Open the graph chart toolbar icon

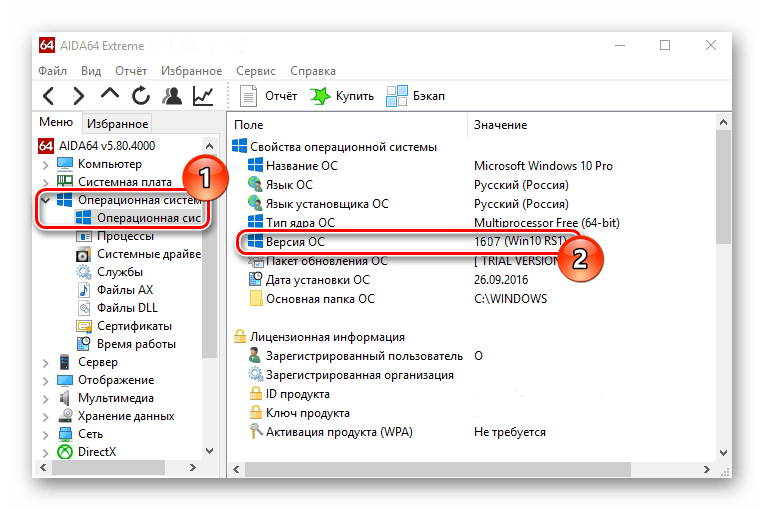pyautogui.click(x=203, y=95)
